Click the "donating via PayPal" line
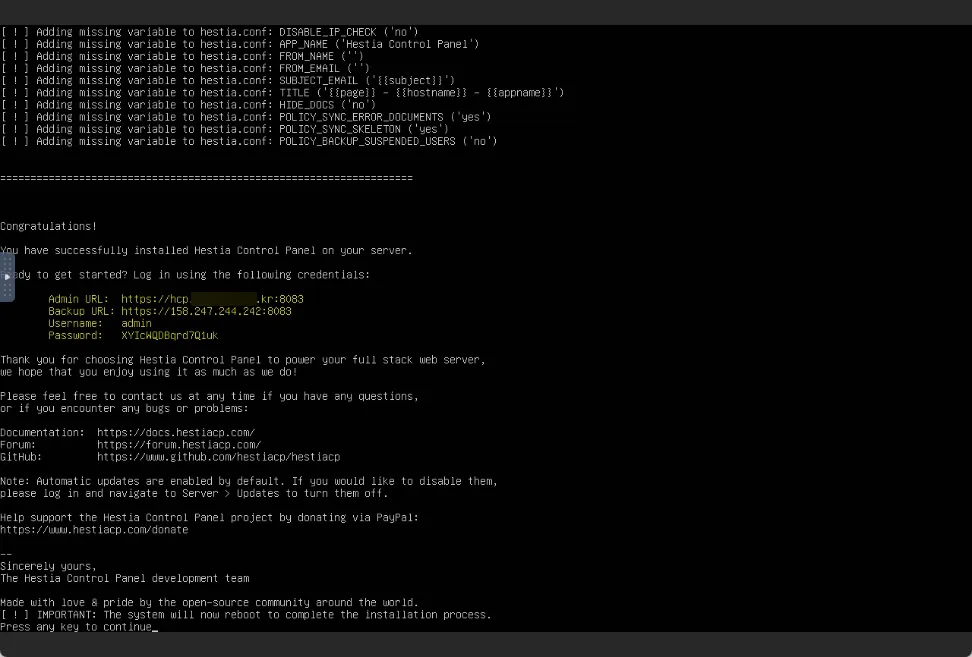 tap(210, 518)
